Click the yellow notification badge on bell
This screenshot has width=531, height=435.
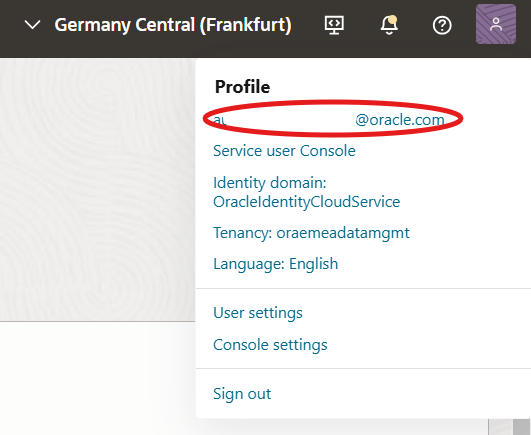pos(392,19)
